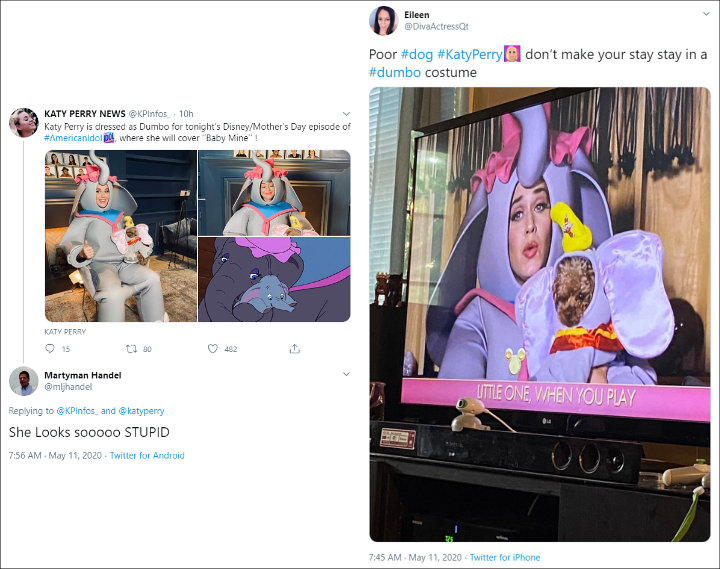Open the #dumbo hashtag
The height and width of the screenshot is (569, 720).
click(x=395, y=73)
